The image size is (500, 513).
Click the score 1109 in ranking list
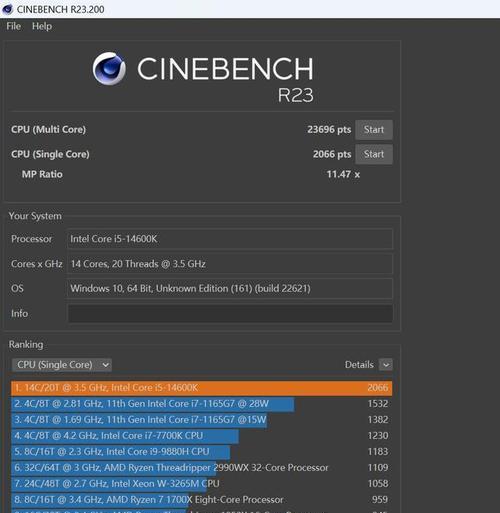pos(378,468)
